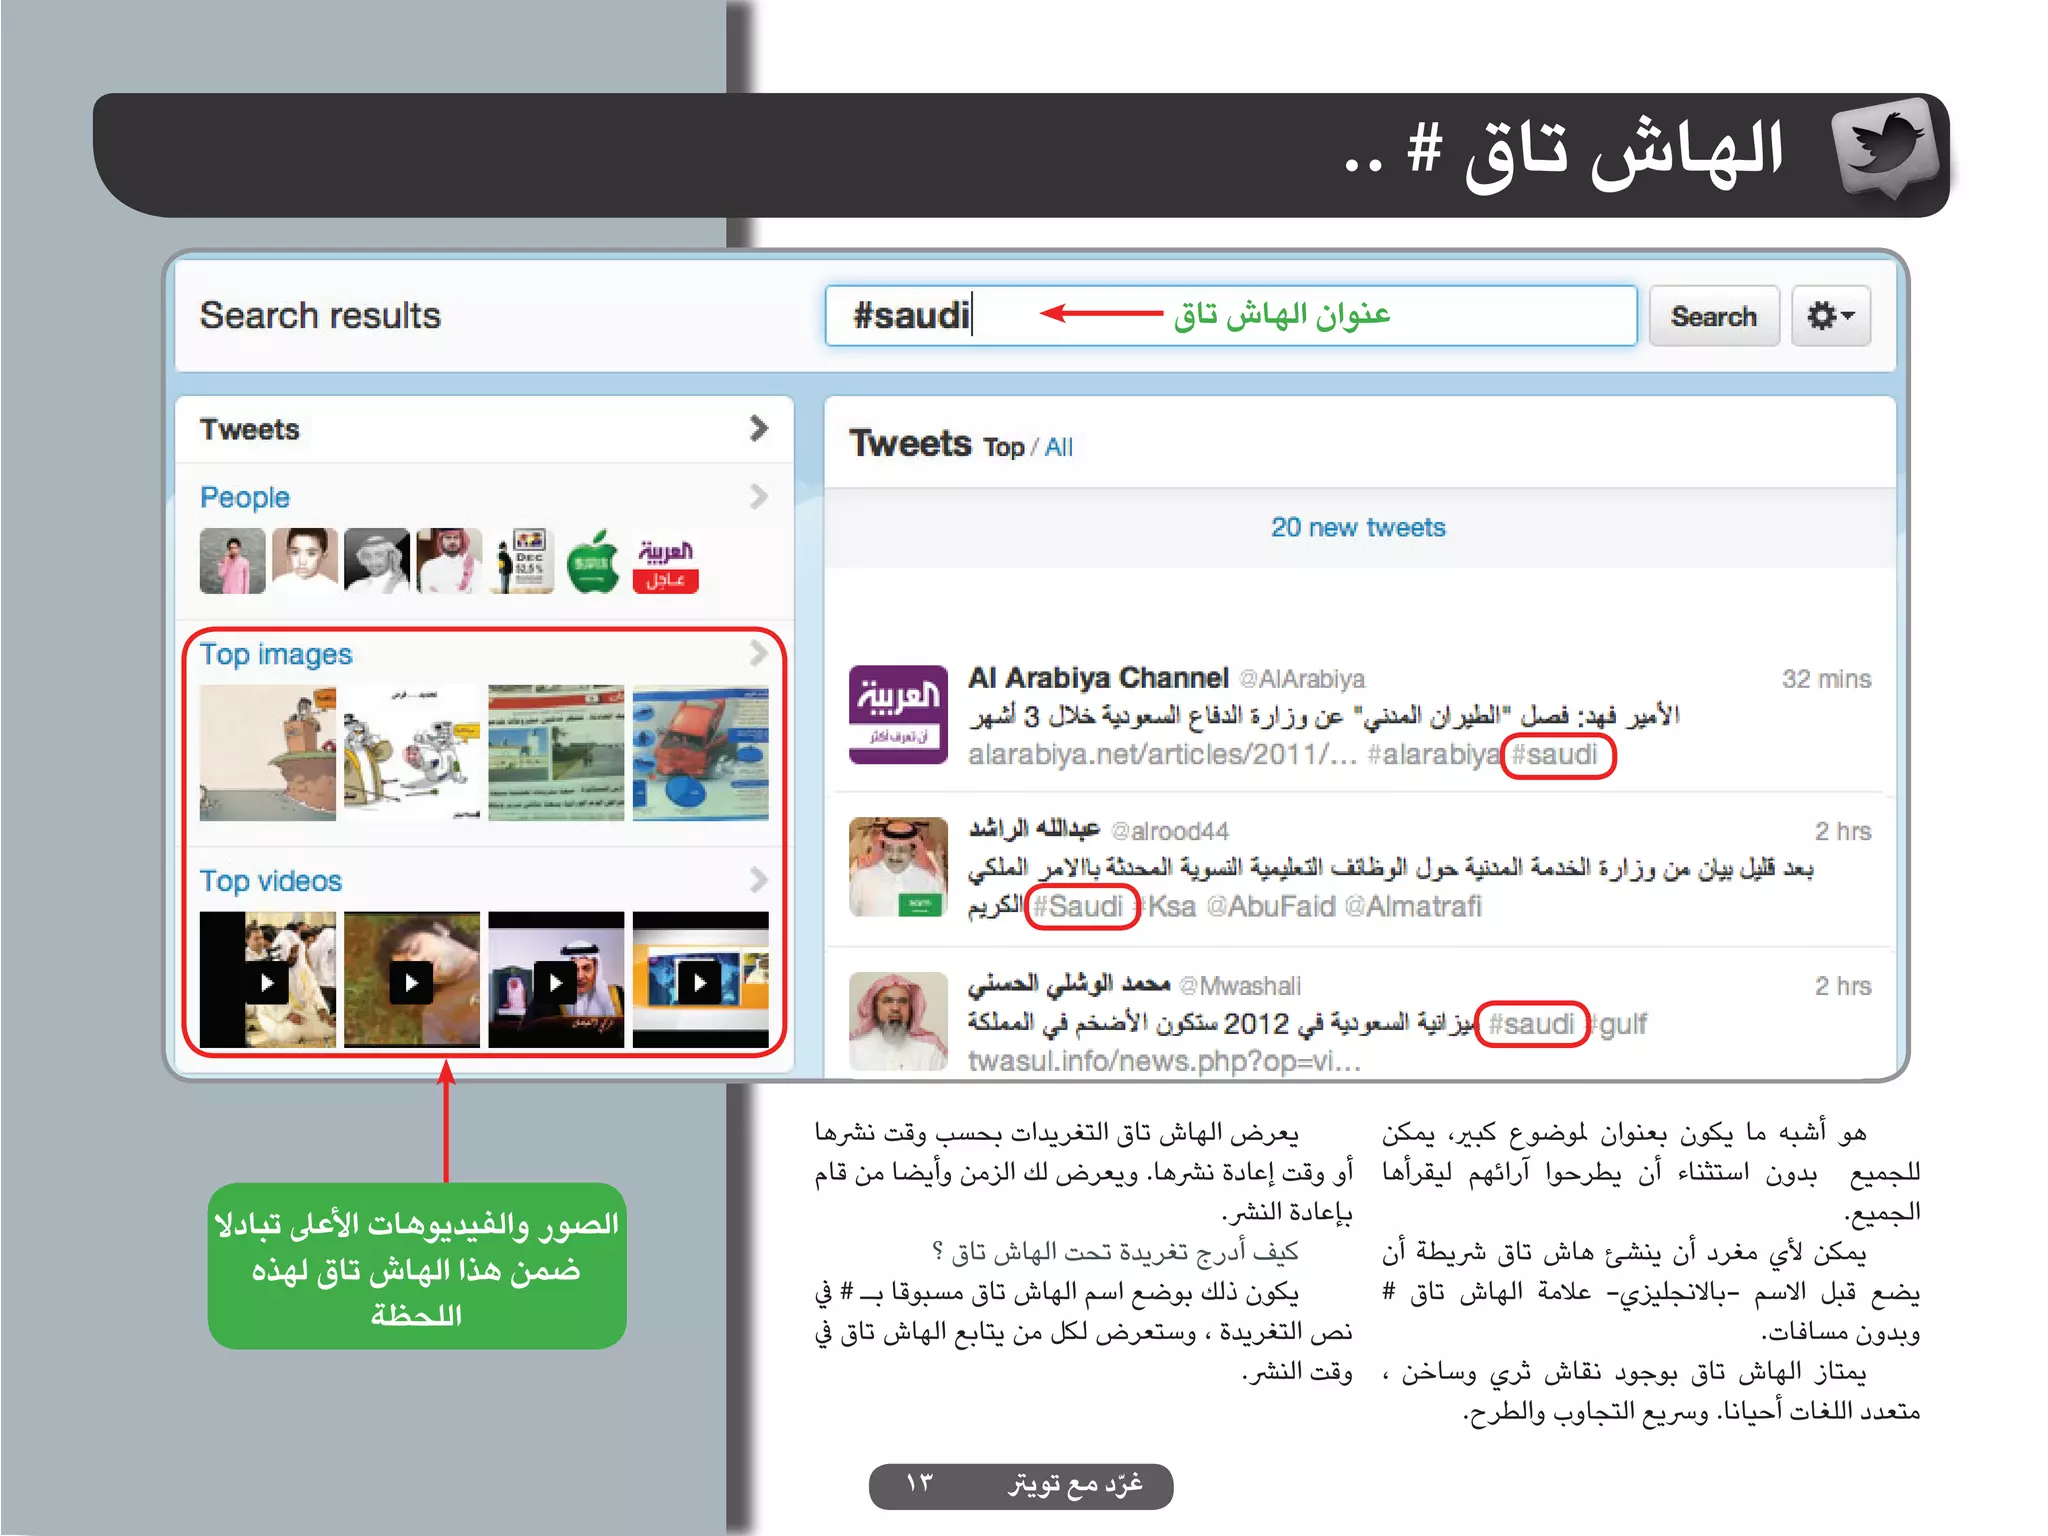This screenshot has height=1536, width=2048.
Task: Play the sleeping person top video
Action: coord(412,981)
